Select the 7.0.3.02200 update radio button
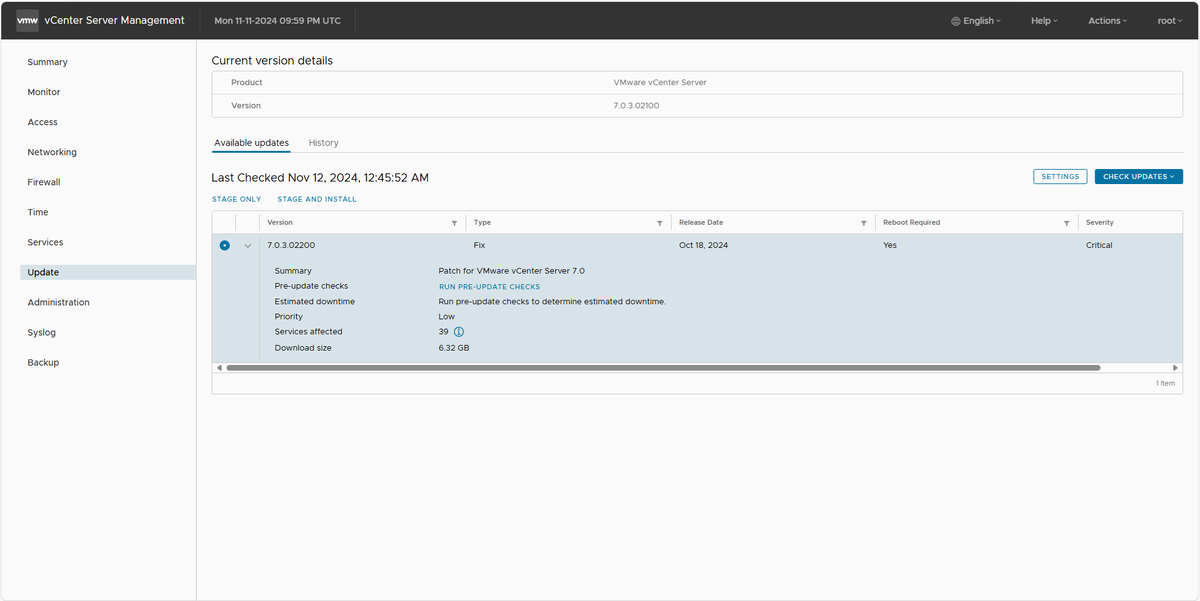The height and width of the screenshot is (601, 1200). [224, 245]
